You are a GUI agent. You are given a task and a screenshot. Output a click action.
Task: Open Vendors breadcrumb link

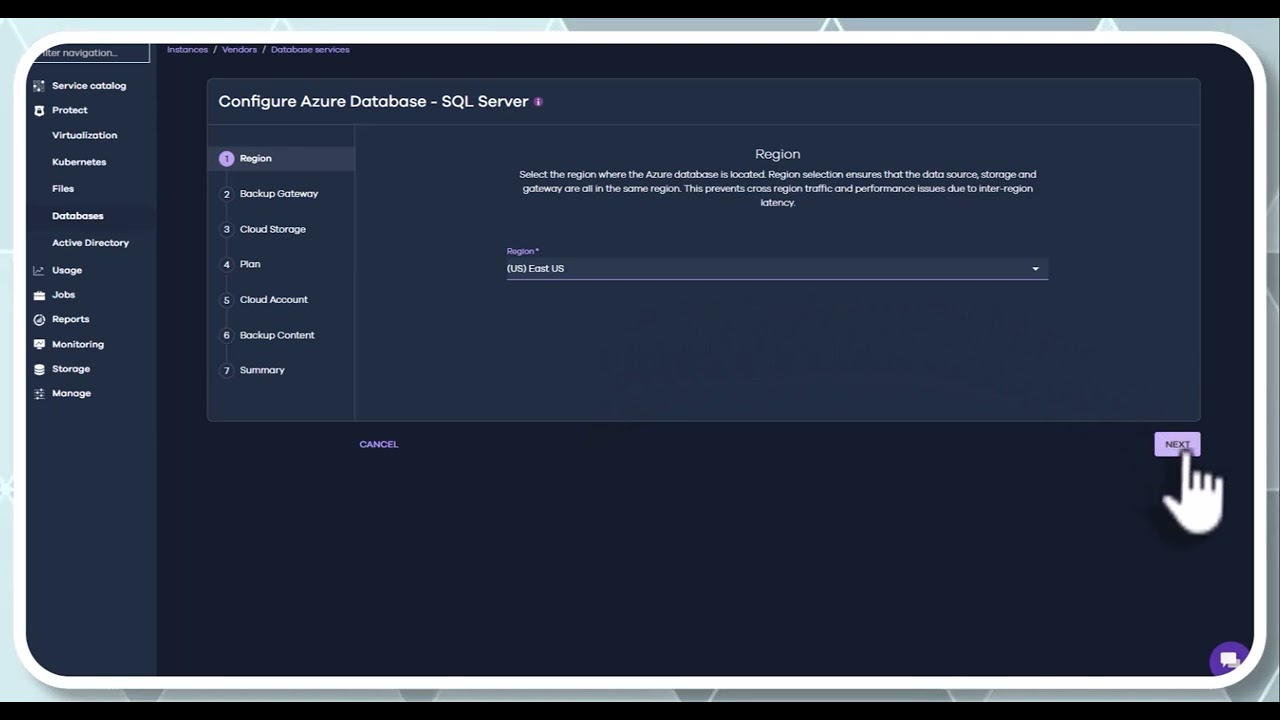click(239, 49)
